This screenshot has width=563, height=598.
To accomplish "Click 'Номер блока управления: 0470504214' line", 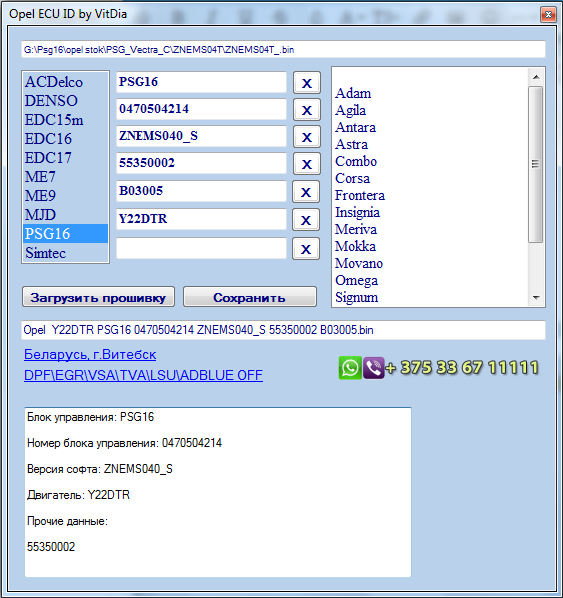I will coord(124,443).
